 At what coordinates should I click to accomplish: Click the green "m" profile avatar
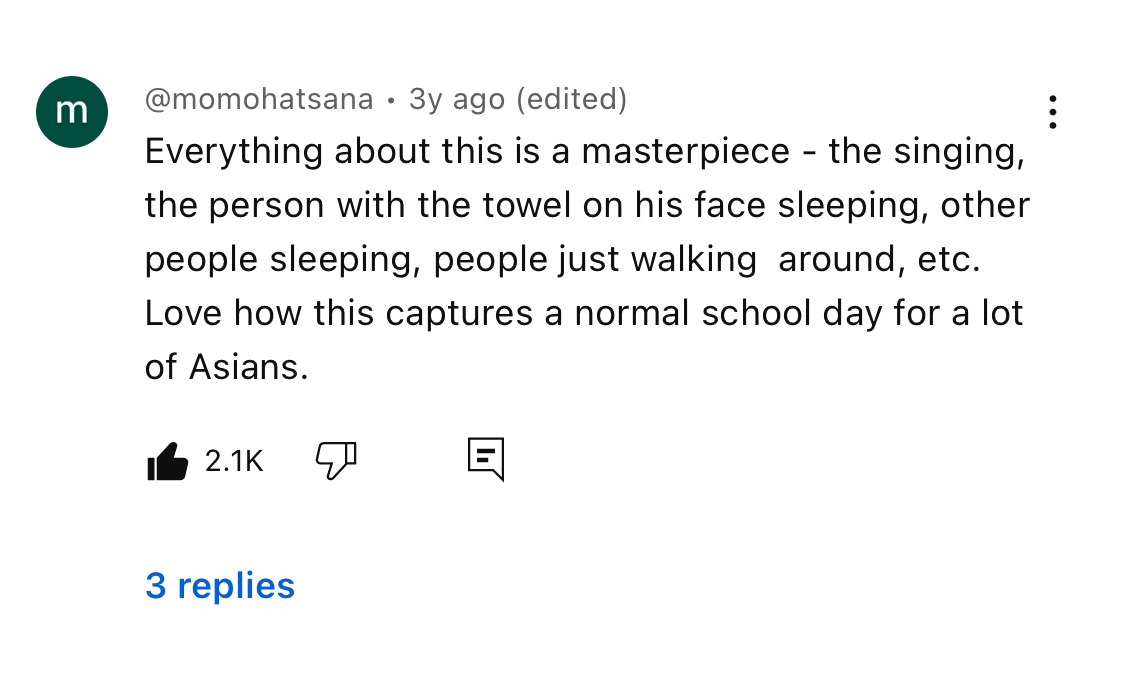click(x=72, y=112)
